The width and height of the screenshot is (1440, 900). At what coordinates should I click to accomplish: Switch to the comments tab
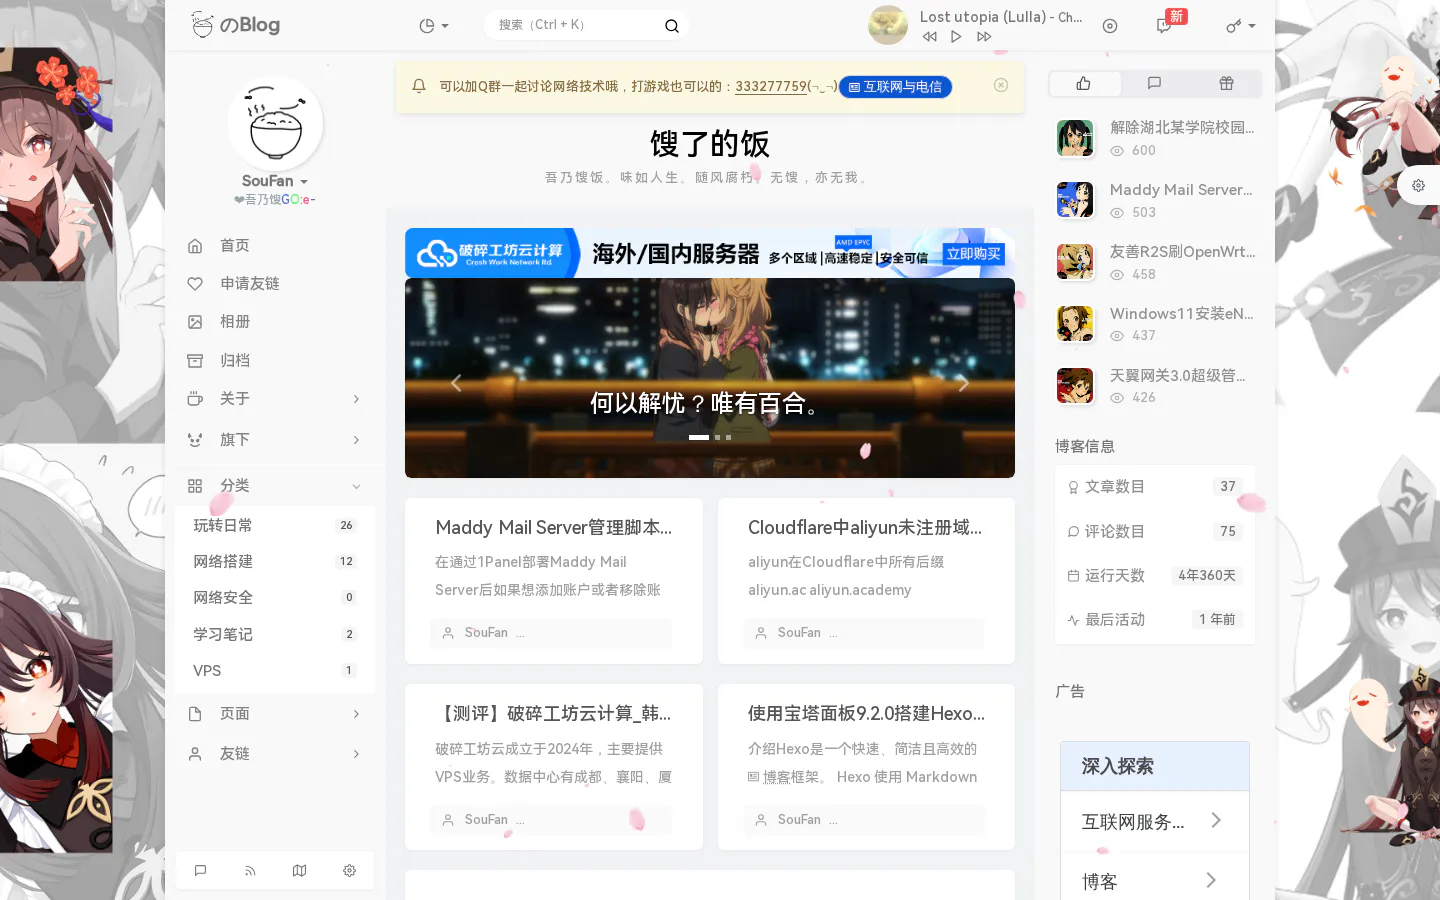pyautogui.click(x=1154, y=84)
